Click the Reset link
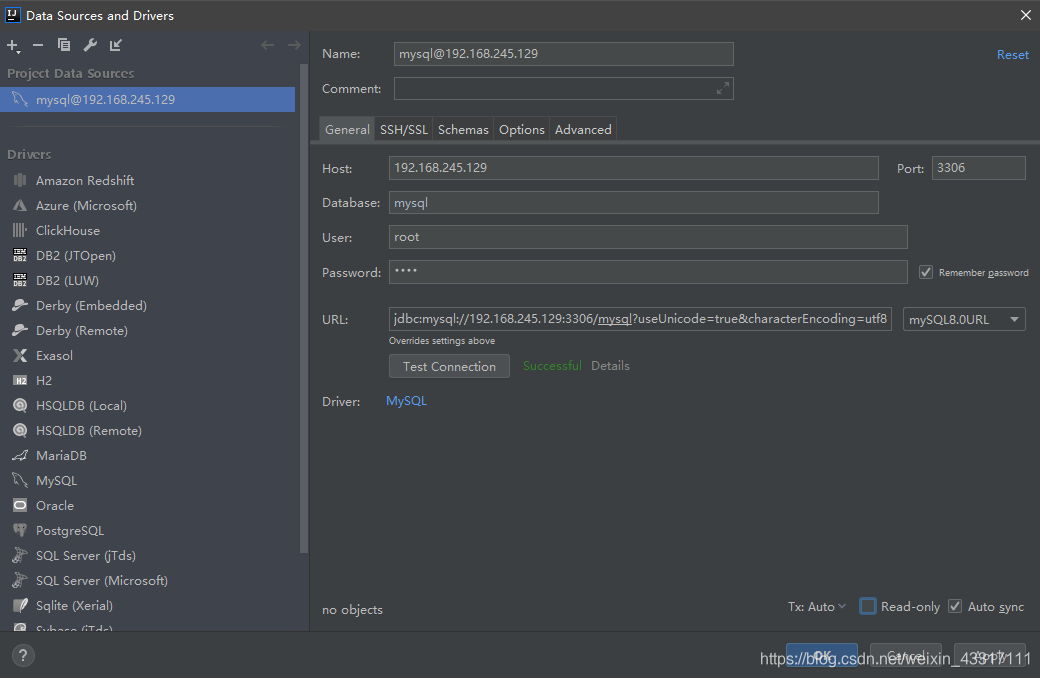 1012,55
